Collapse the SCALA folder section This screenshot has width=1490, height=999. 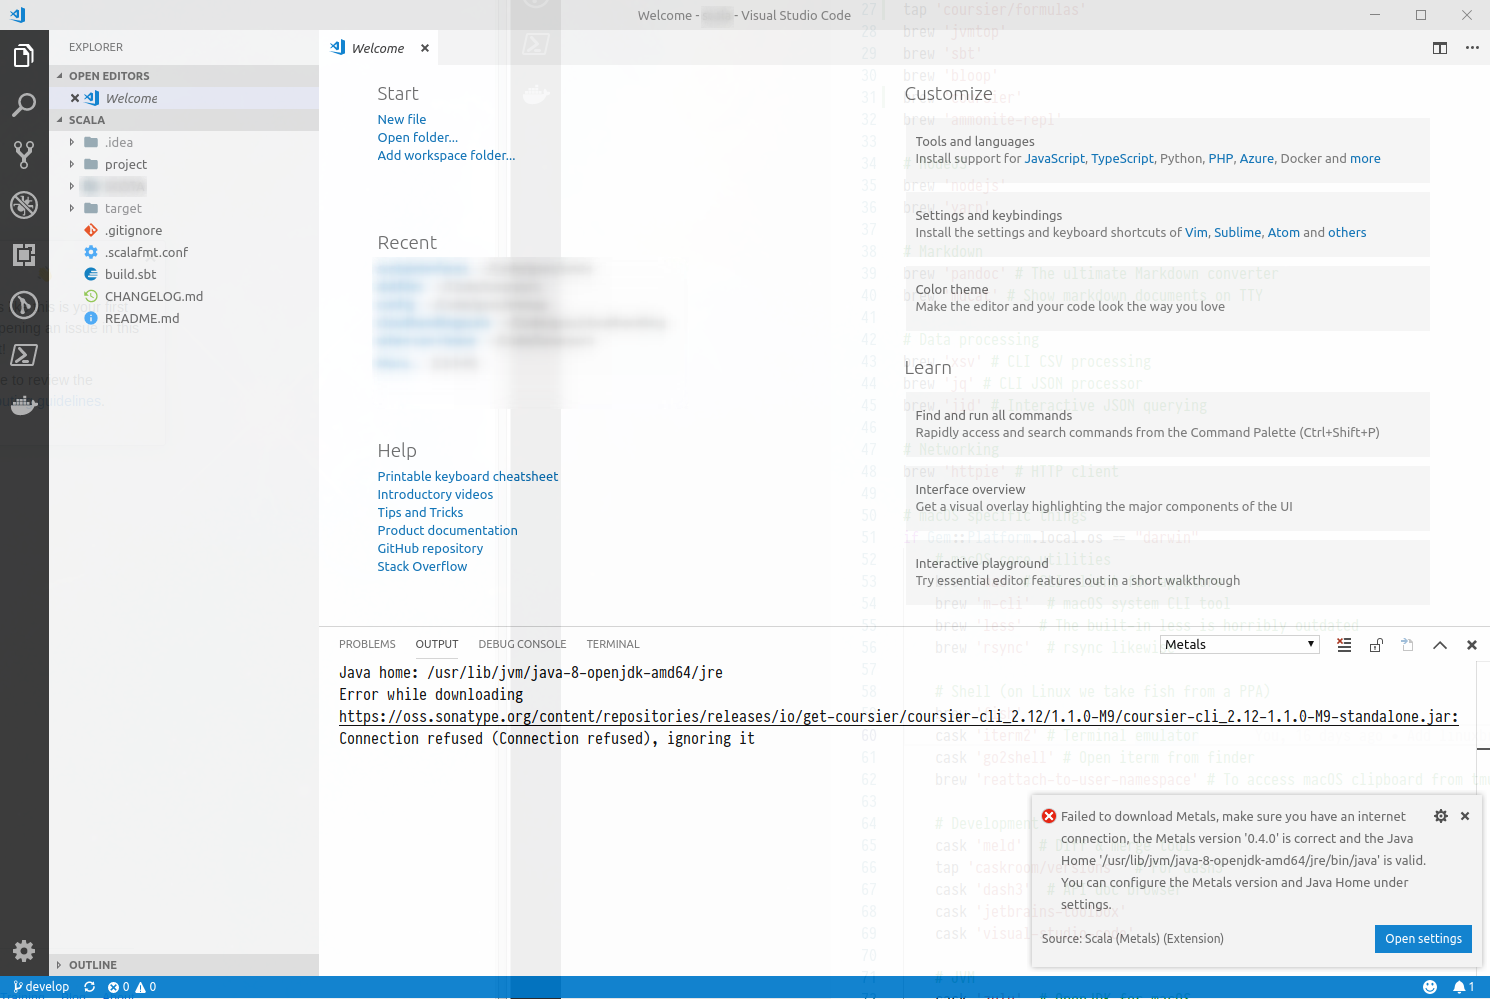(184, 120)
